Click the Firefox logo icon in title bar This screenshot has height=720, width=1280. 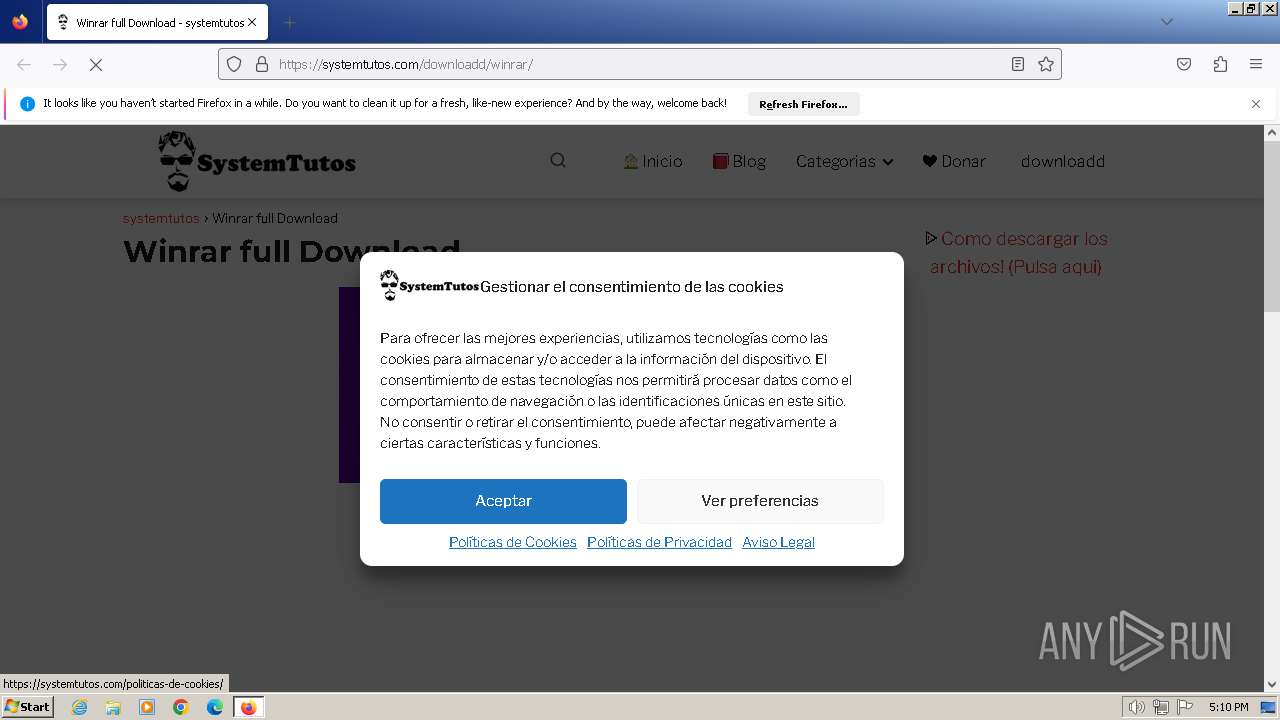[20, 21]
